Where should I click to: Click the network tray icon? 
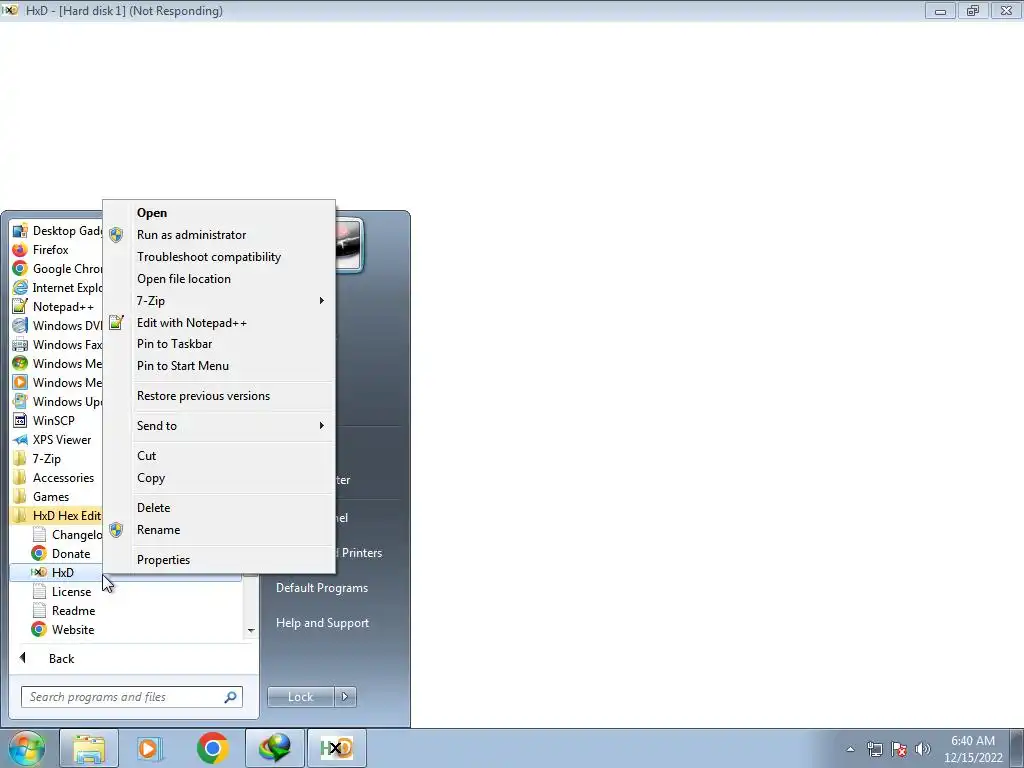pyautogui.click(x=874, y=749)
